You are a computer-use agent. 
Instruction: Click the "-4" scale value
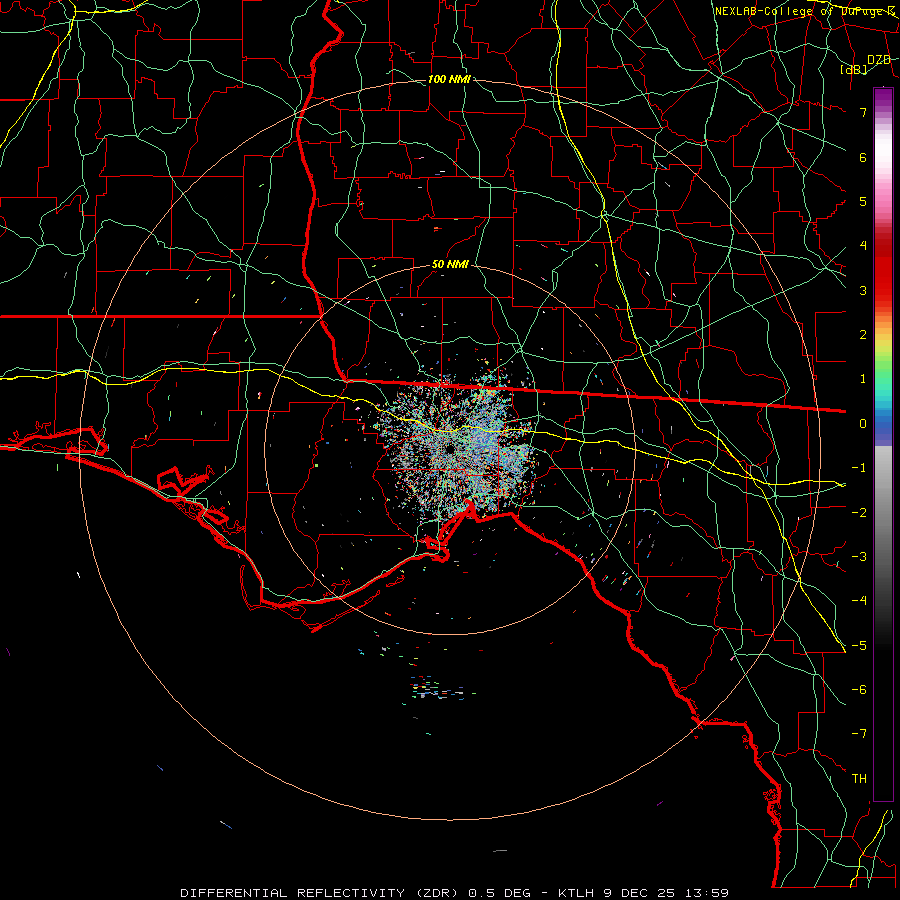pyautogui.click(x=859, y=601)
